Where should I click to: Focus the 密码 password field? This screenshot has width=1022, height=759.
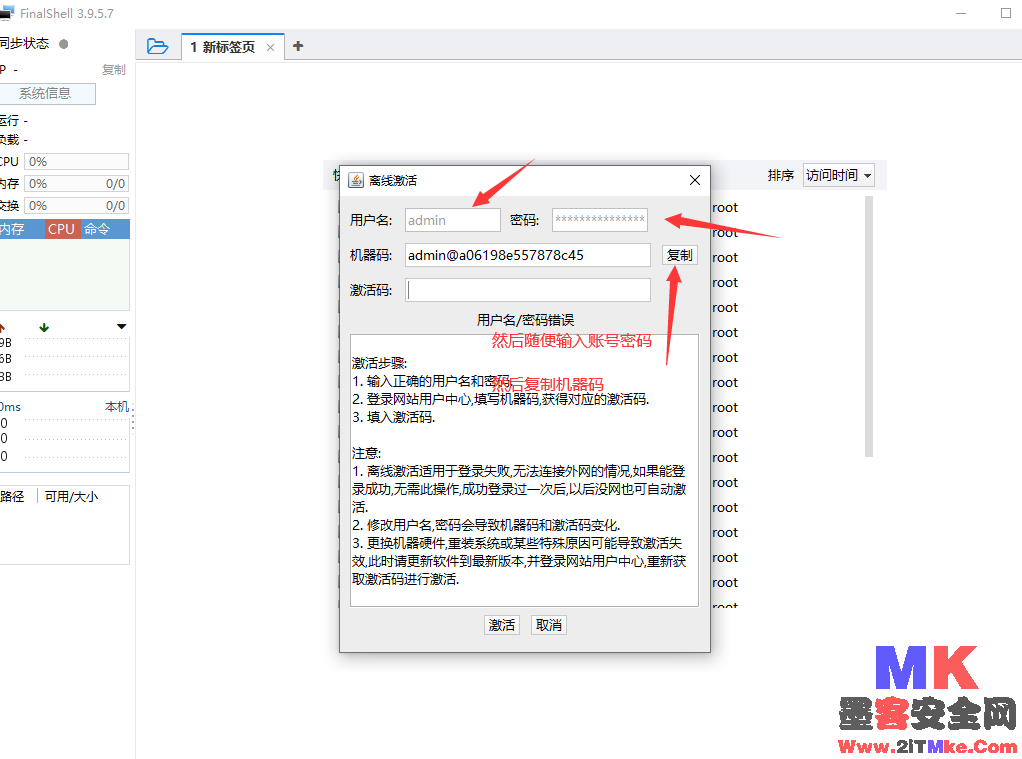[x=600, y=220]
